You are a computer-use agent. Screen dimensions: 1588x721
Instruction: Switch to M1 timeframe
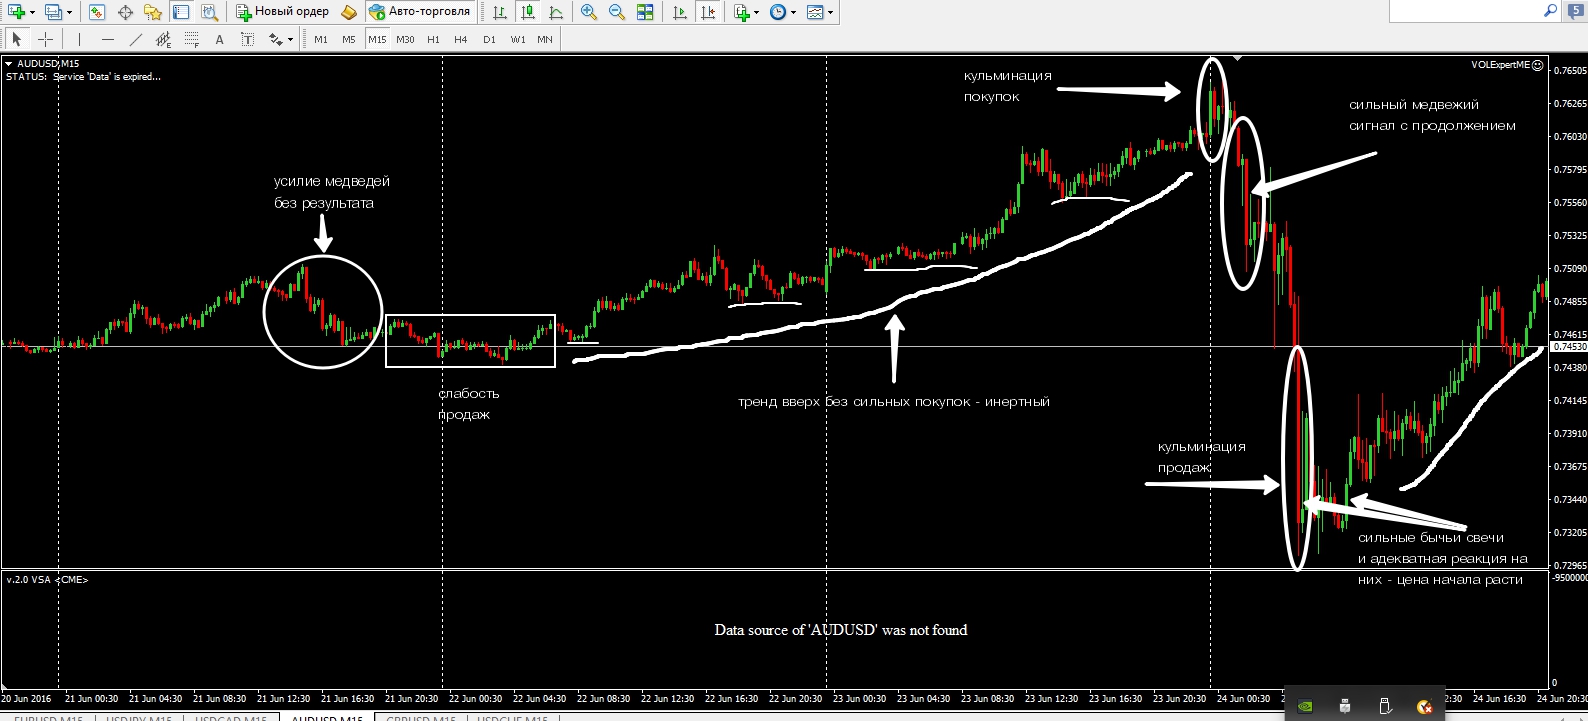tap(321, 39)
